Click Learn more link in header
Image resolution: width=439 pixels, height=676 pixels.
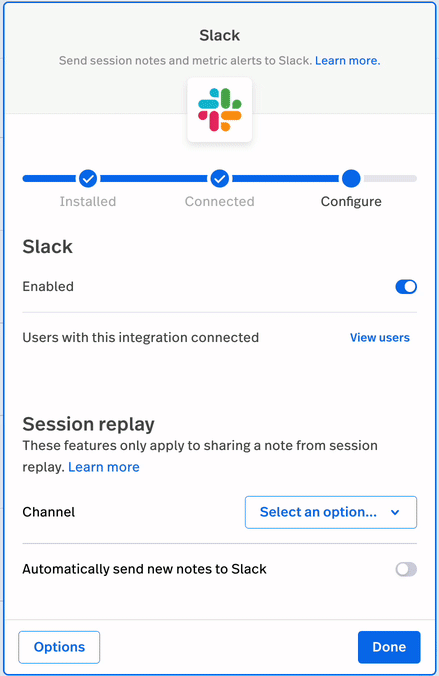(x=348, y=61)
